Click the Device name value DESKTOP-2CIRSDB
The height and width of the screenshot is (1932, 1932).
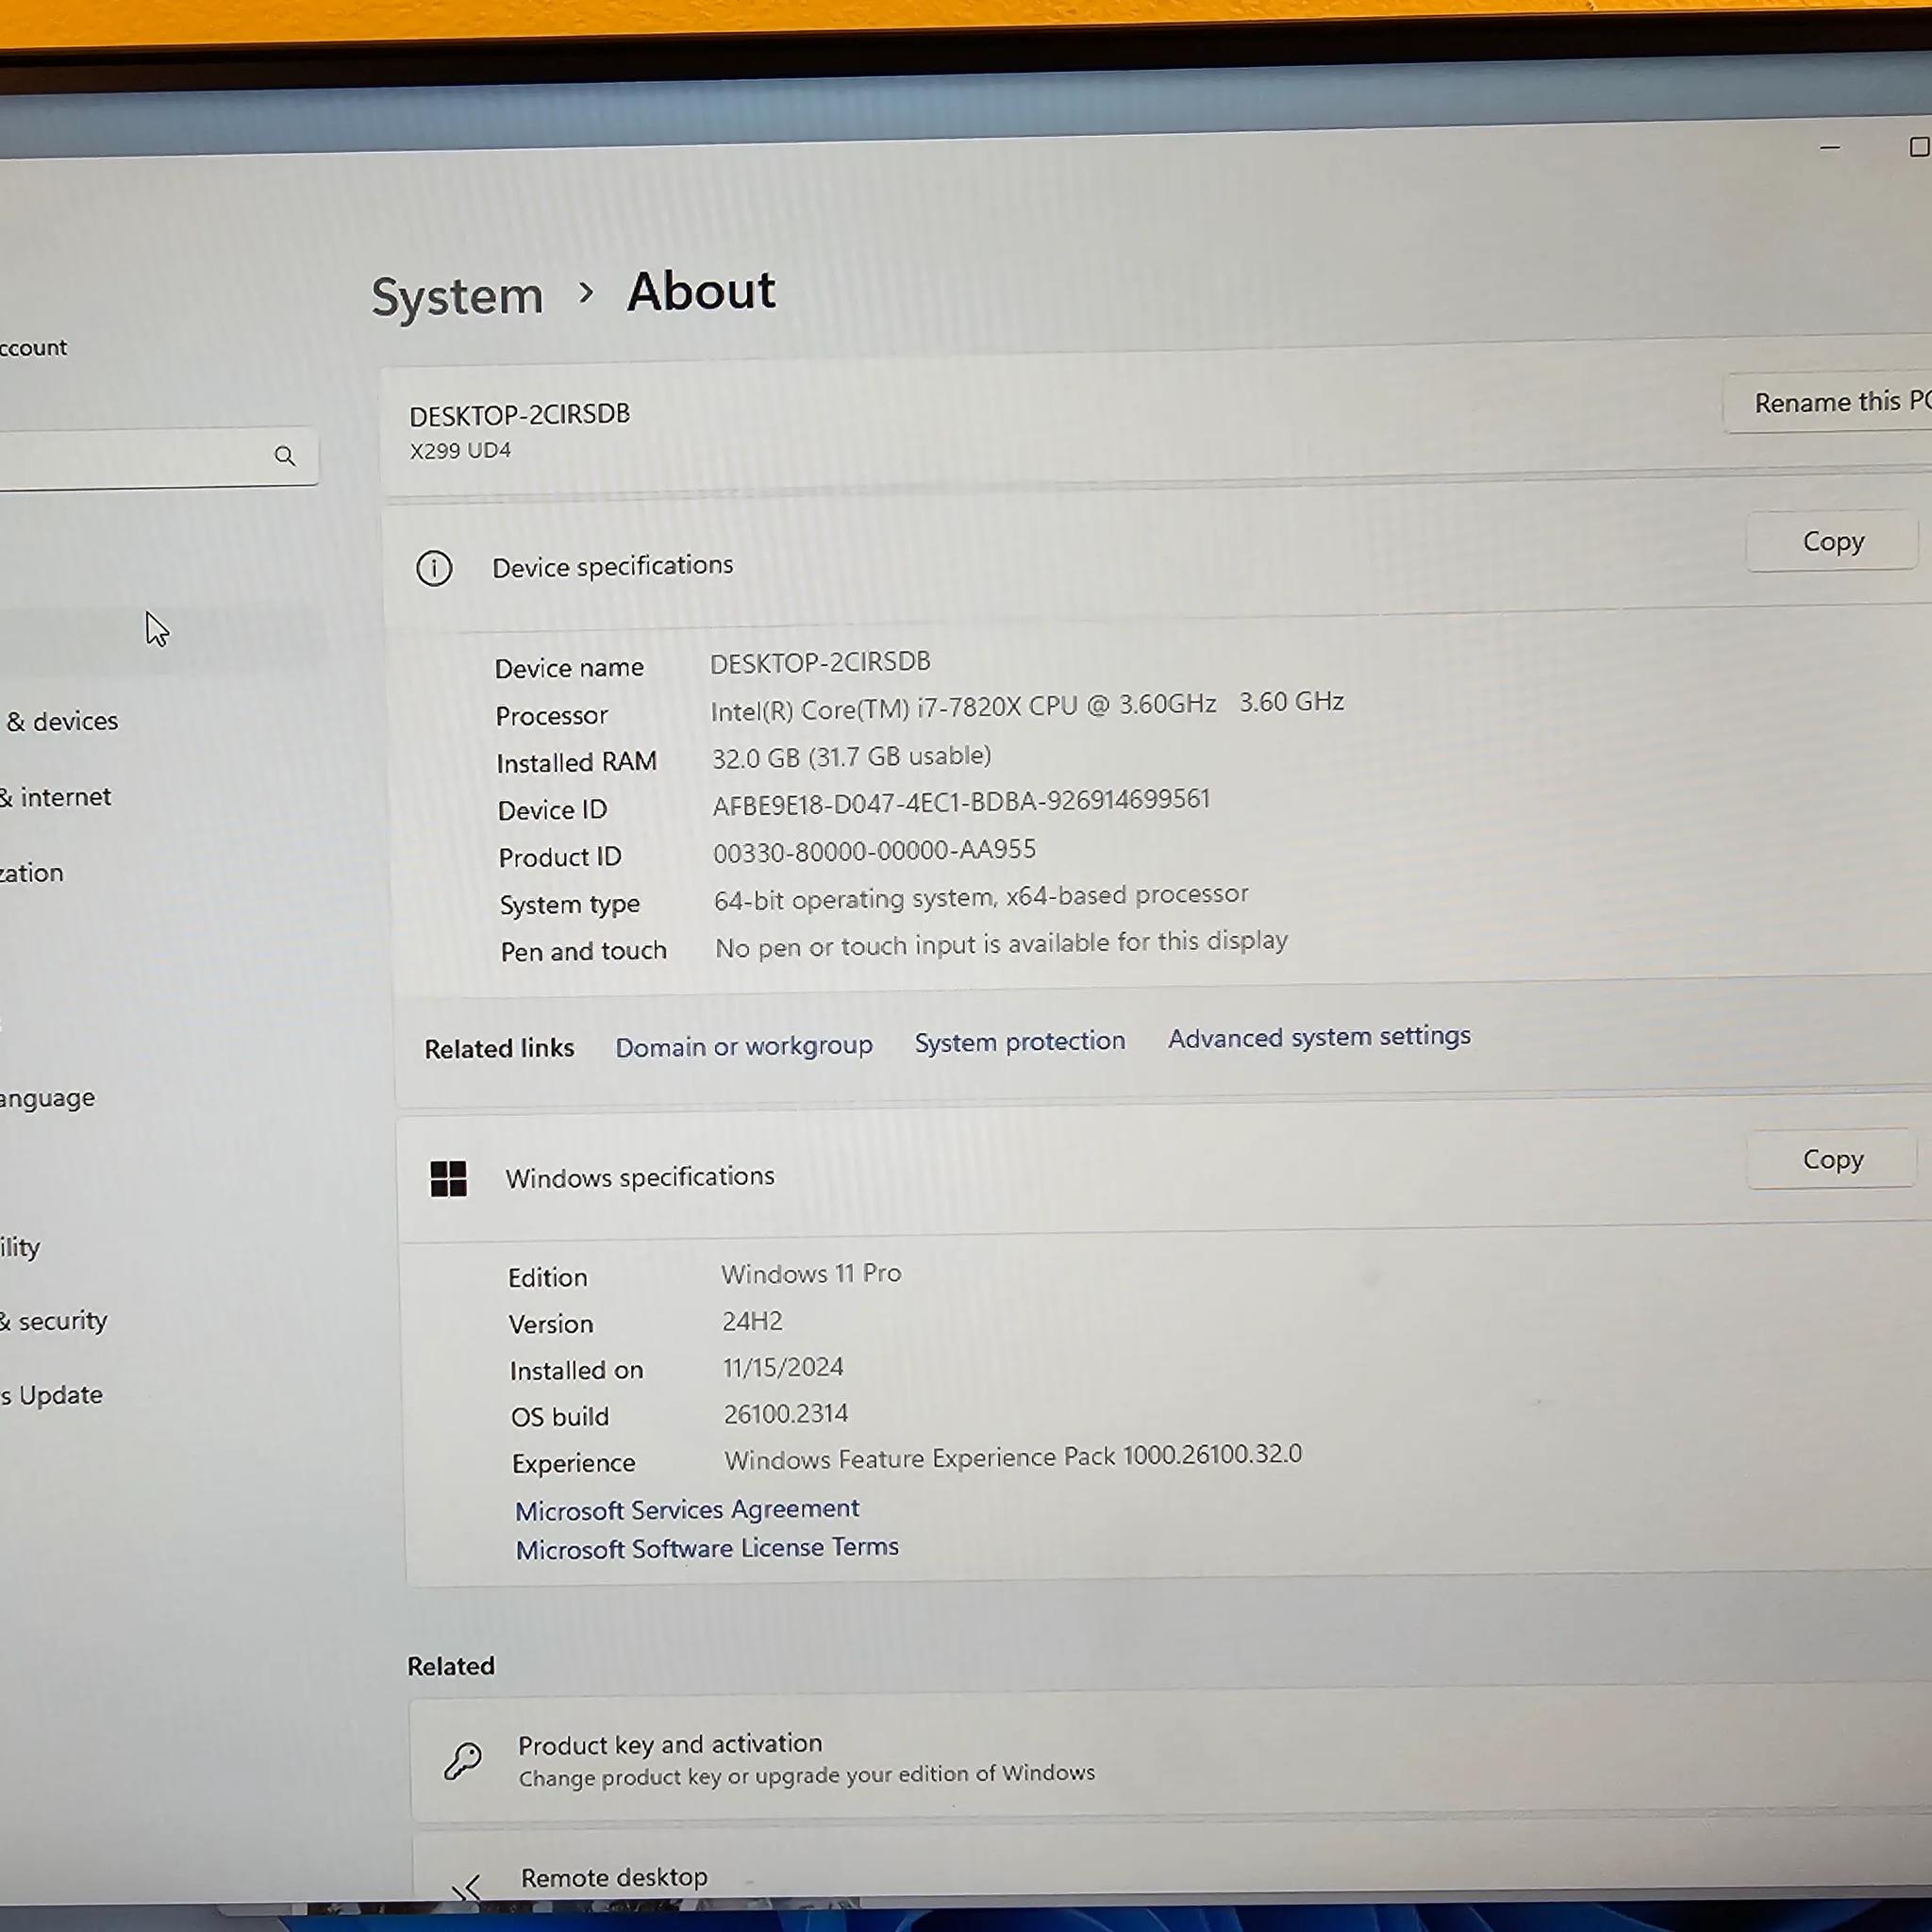[x=820, y=662]
